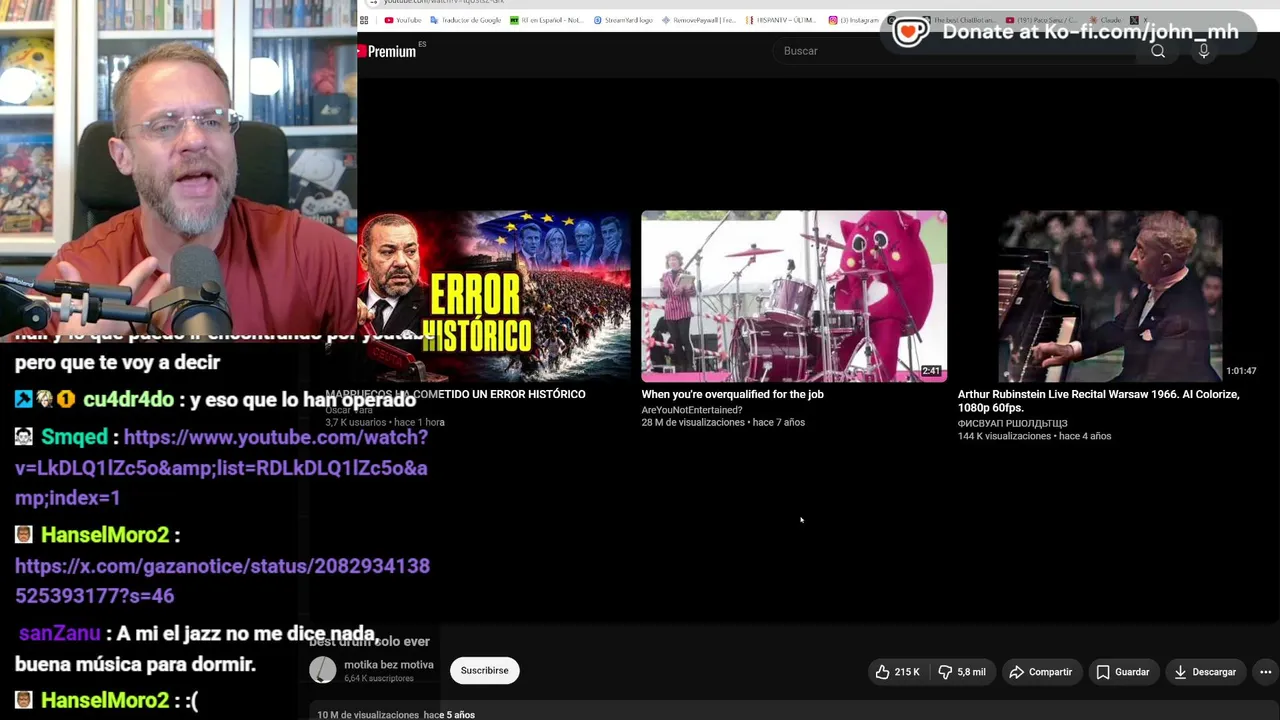Open HanselMoro2's x.com gazanotice link

[222, 580]
